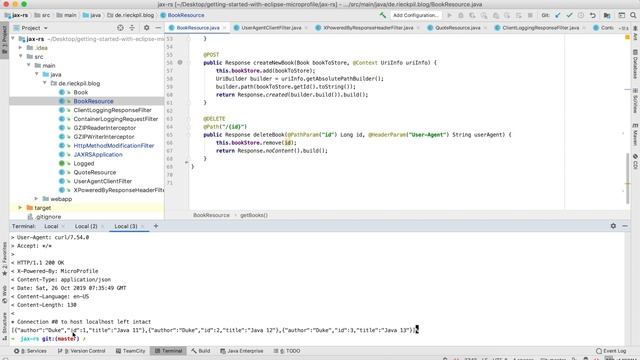Image resolution: width=640 pixels, height=360 pixels.
Task: Click the Git update project icon
Action: 558,15
